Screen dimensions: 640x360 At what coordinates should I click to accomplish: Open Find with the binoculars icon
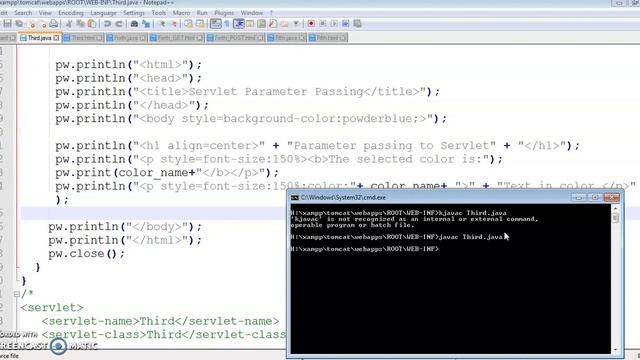pyautogui.click(x=134, y=24)
